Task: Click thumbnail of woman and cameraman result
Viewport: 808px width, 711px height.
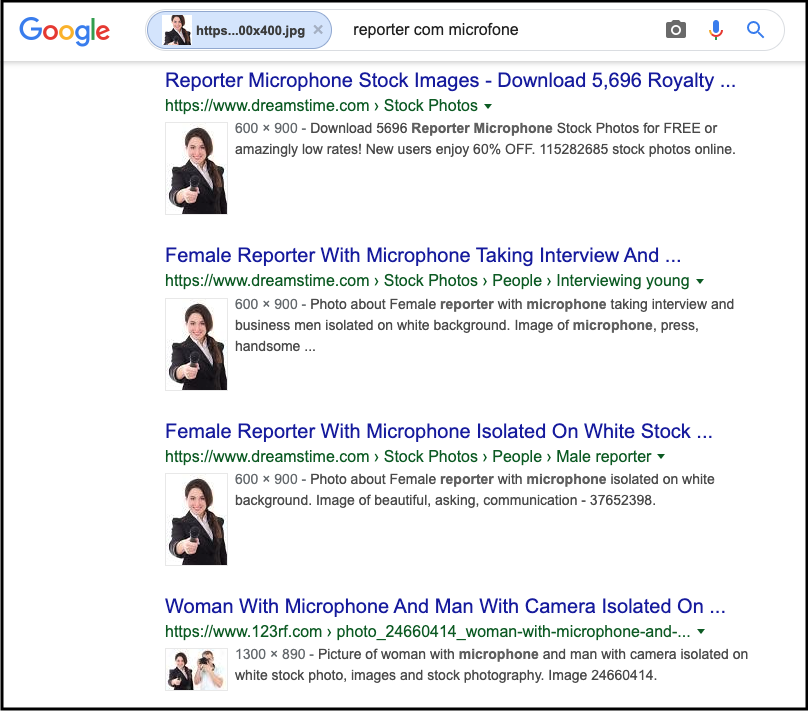Action: (x=196, y=669)
